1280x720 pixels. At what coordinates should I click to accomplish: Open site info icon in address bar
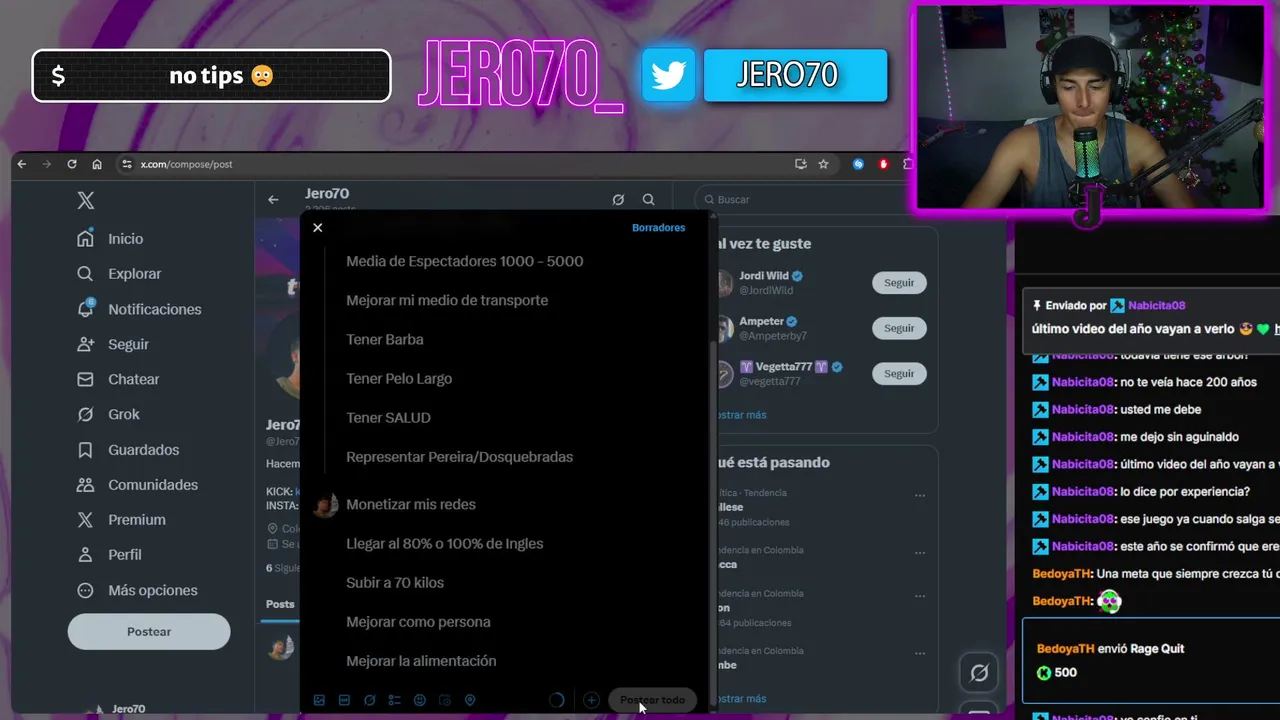[126, 164]
